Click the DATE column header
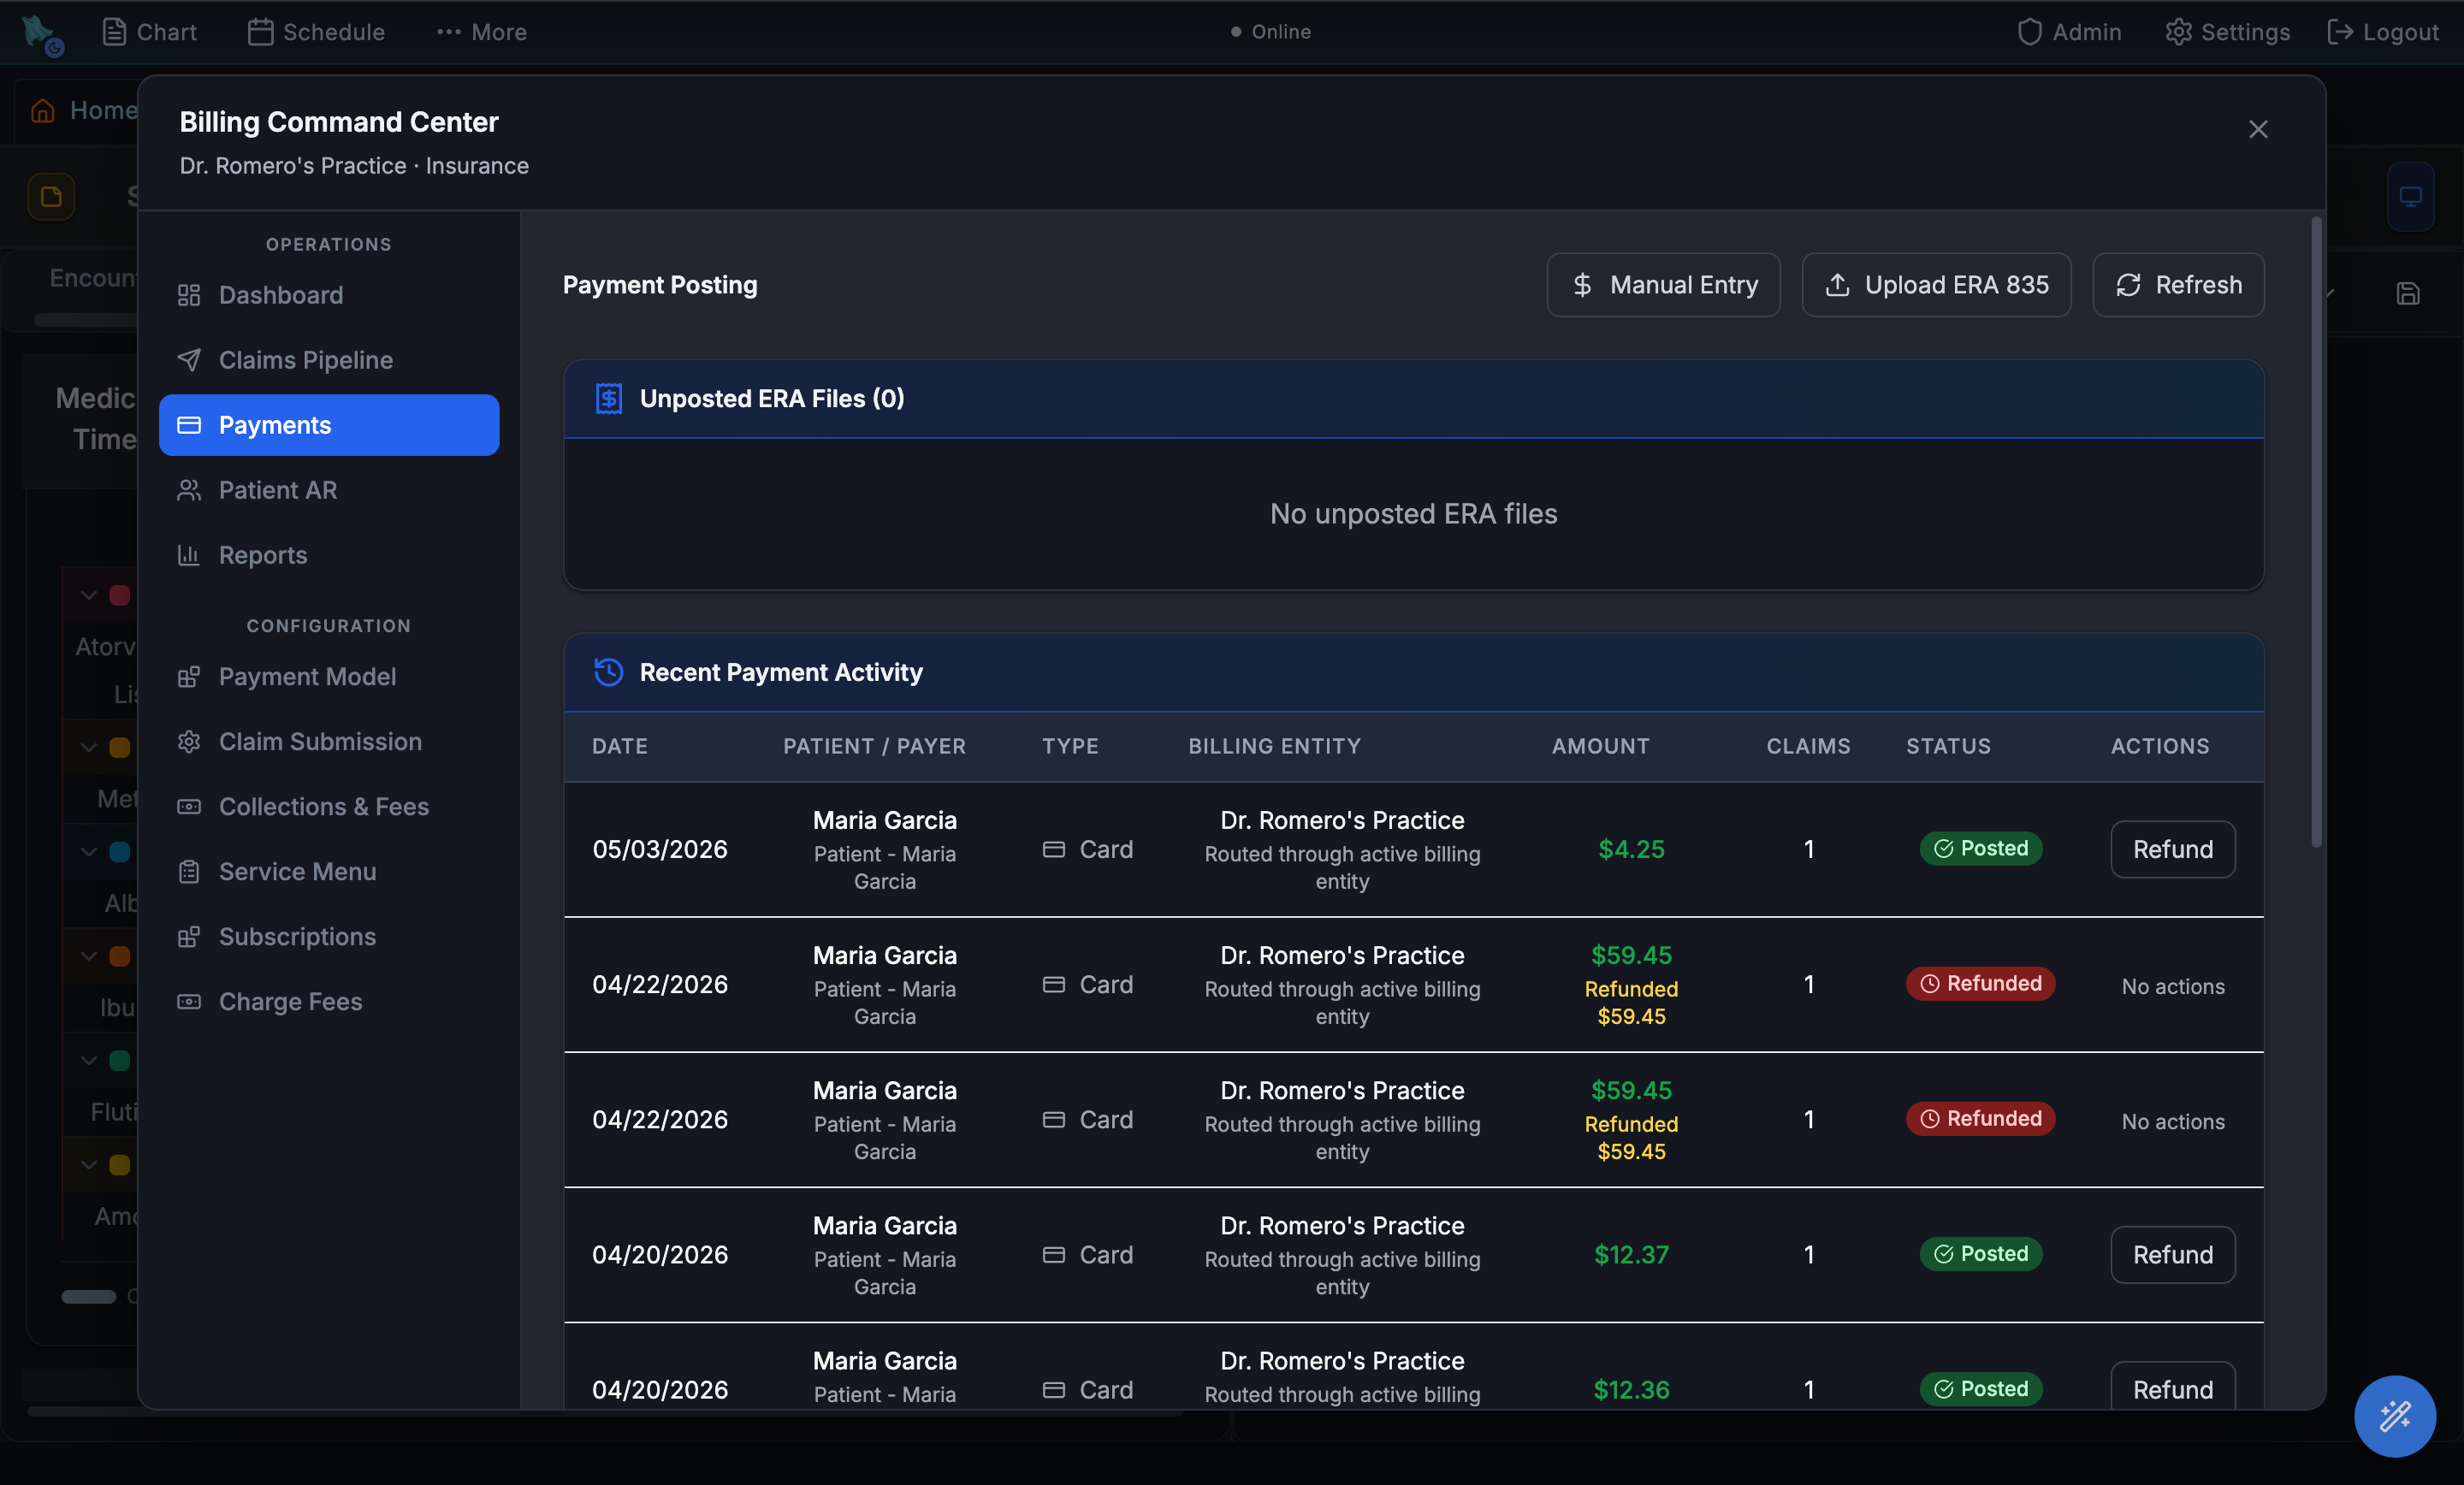The width and height of the screenshot is (2464, 1485). 620,746
